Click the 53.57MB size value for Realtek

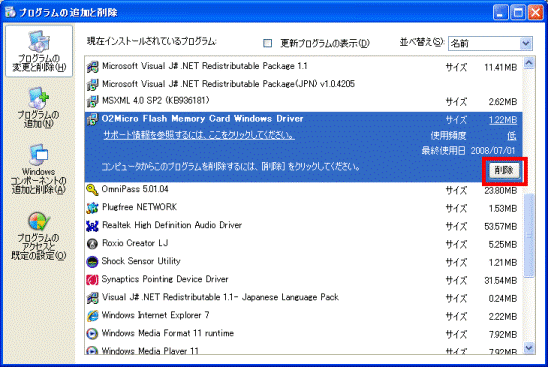tap(500, 226)
